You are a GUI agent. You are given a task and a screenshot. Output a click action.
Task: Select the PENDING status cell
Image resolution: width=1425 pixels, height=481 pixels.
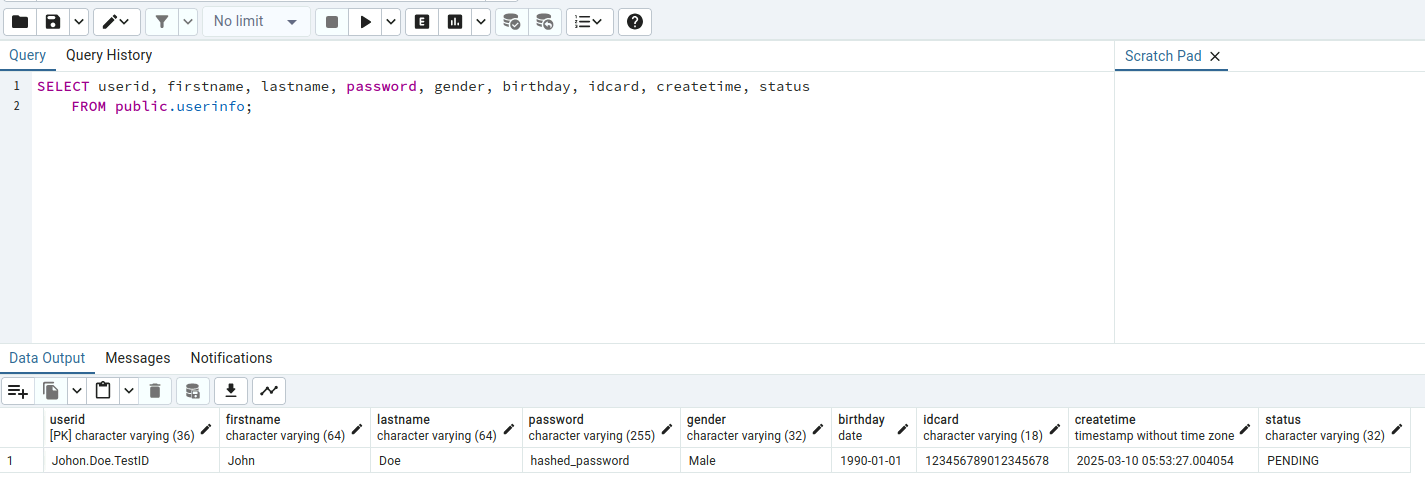coord(1292,461)
